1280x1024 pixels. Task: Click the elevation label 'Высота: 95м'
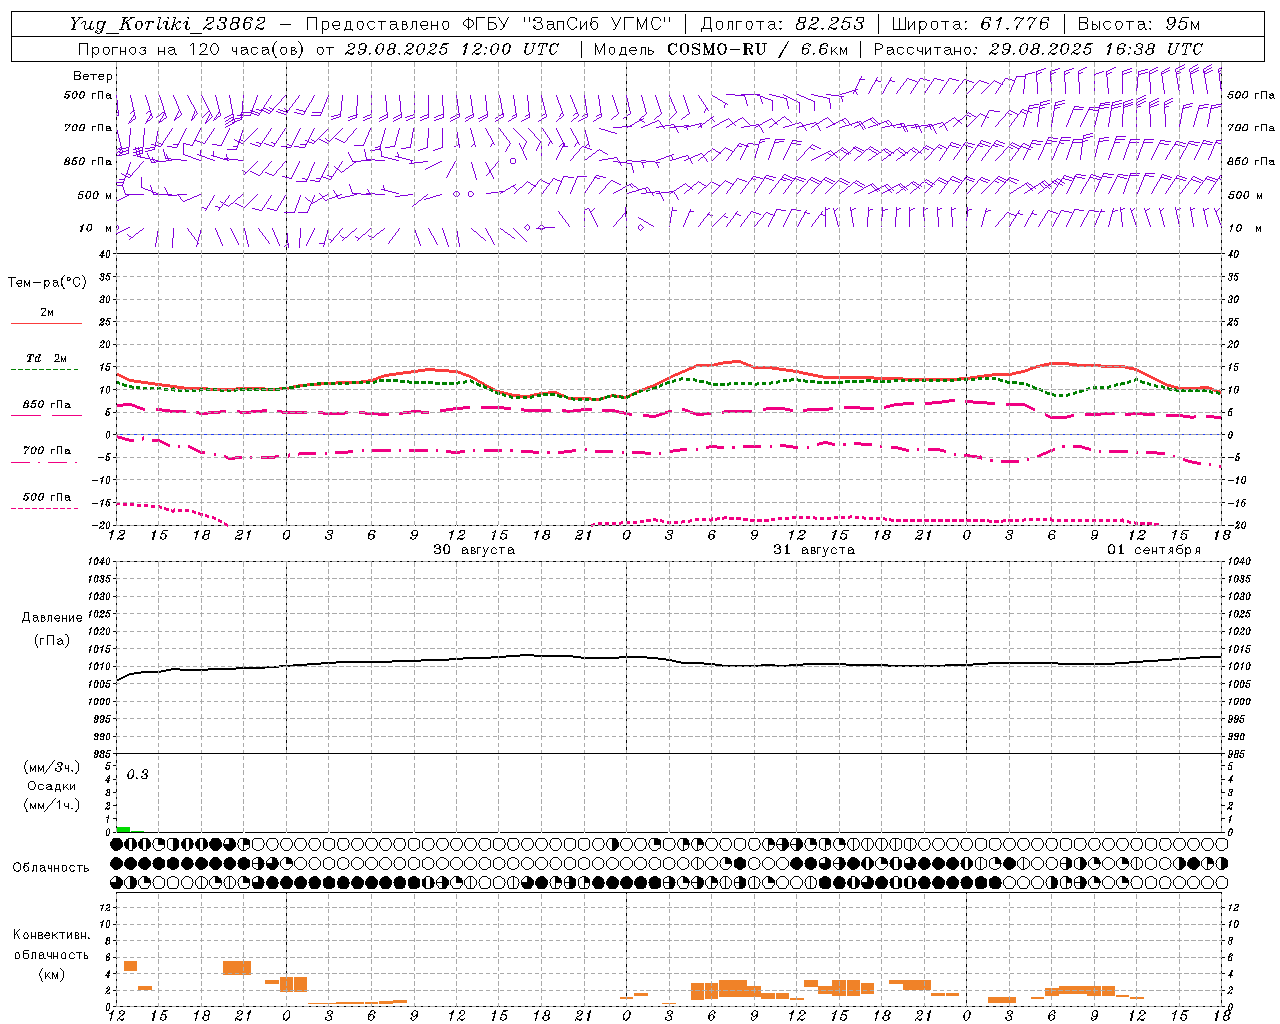click(1139, 24)
